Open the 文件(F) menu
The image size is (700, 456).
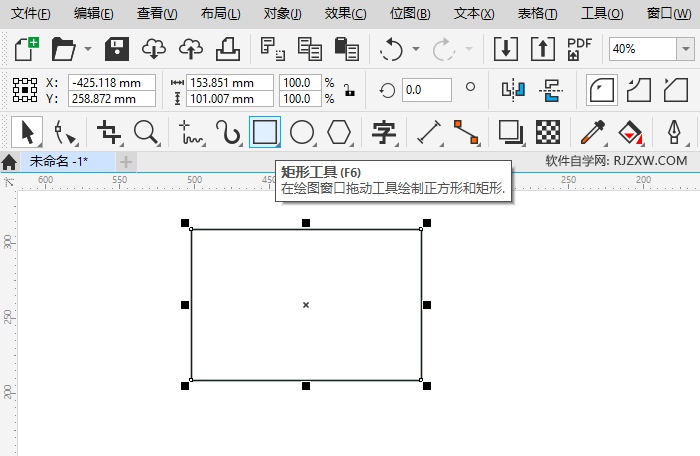coord(31,13)
